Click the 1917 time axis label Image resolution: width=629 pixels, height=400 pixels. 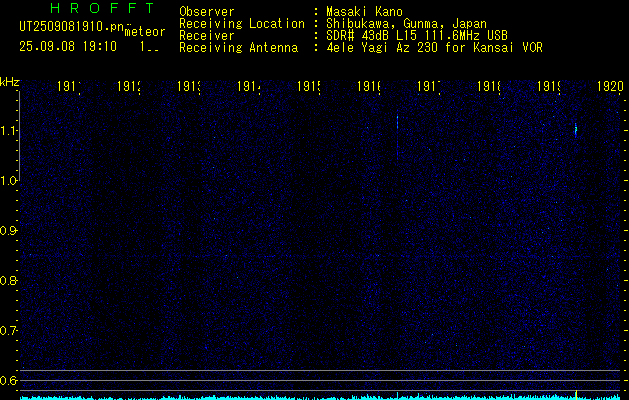coord(428,86)
